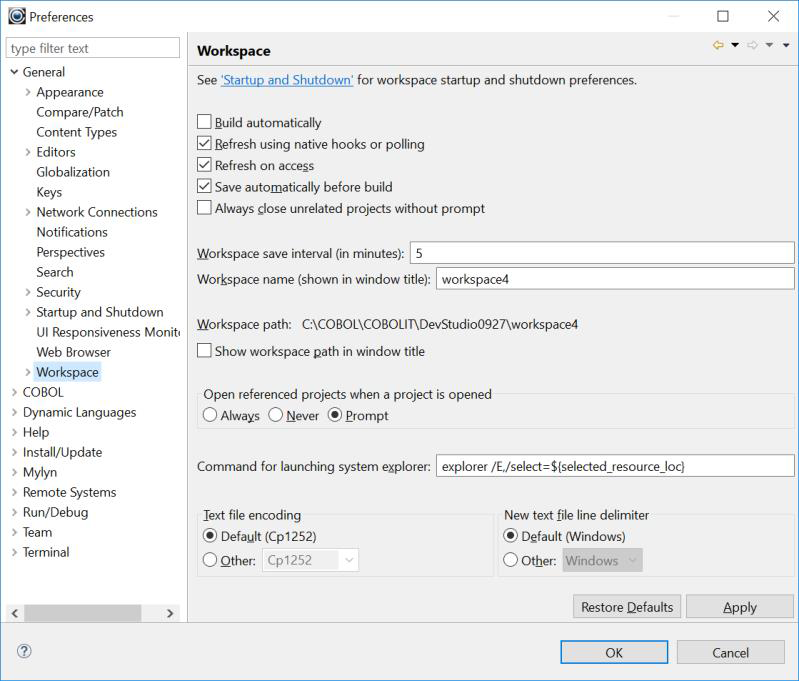Open the Keys preference page
The height and width of the screenshot is (681, 799).
(x=49, y=192)
